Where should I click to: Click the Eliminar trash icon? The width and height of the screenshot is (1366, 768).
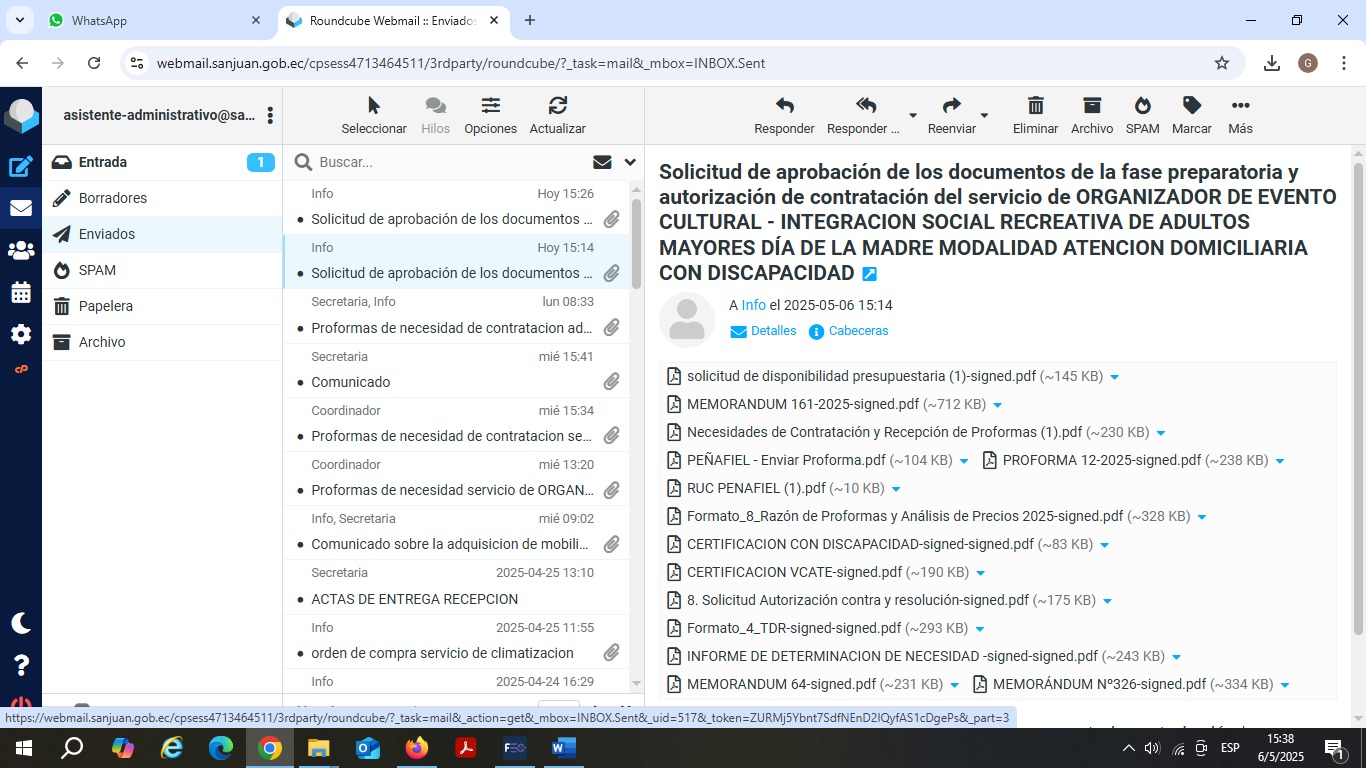[x=1035, y=107]
